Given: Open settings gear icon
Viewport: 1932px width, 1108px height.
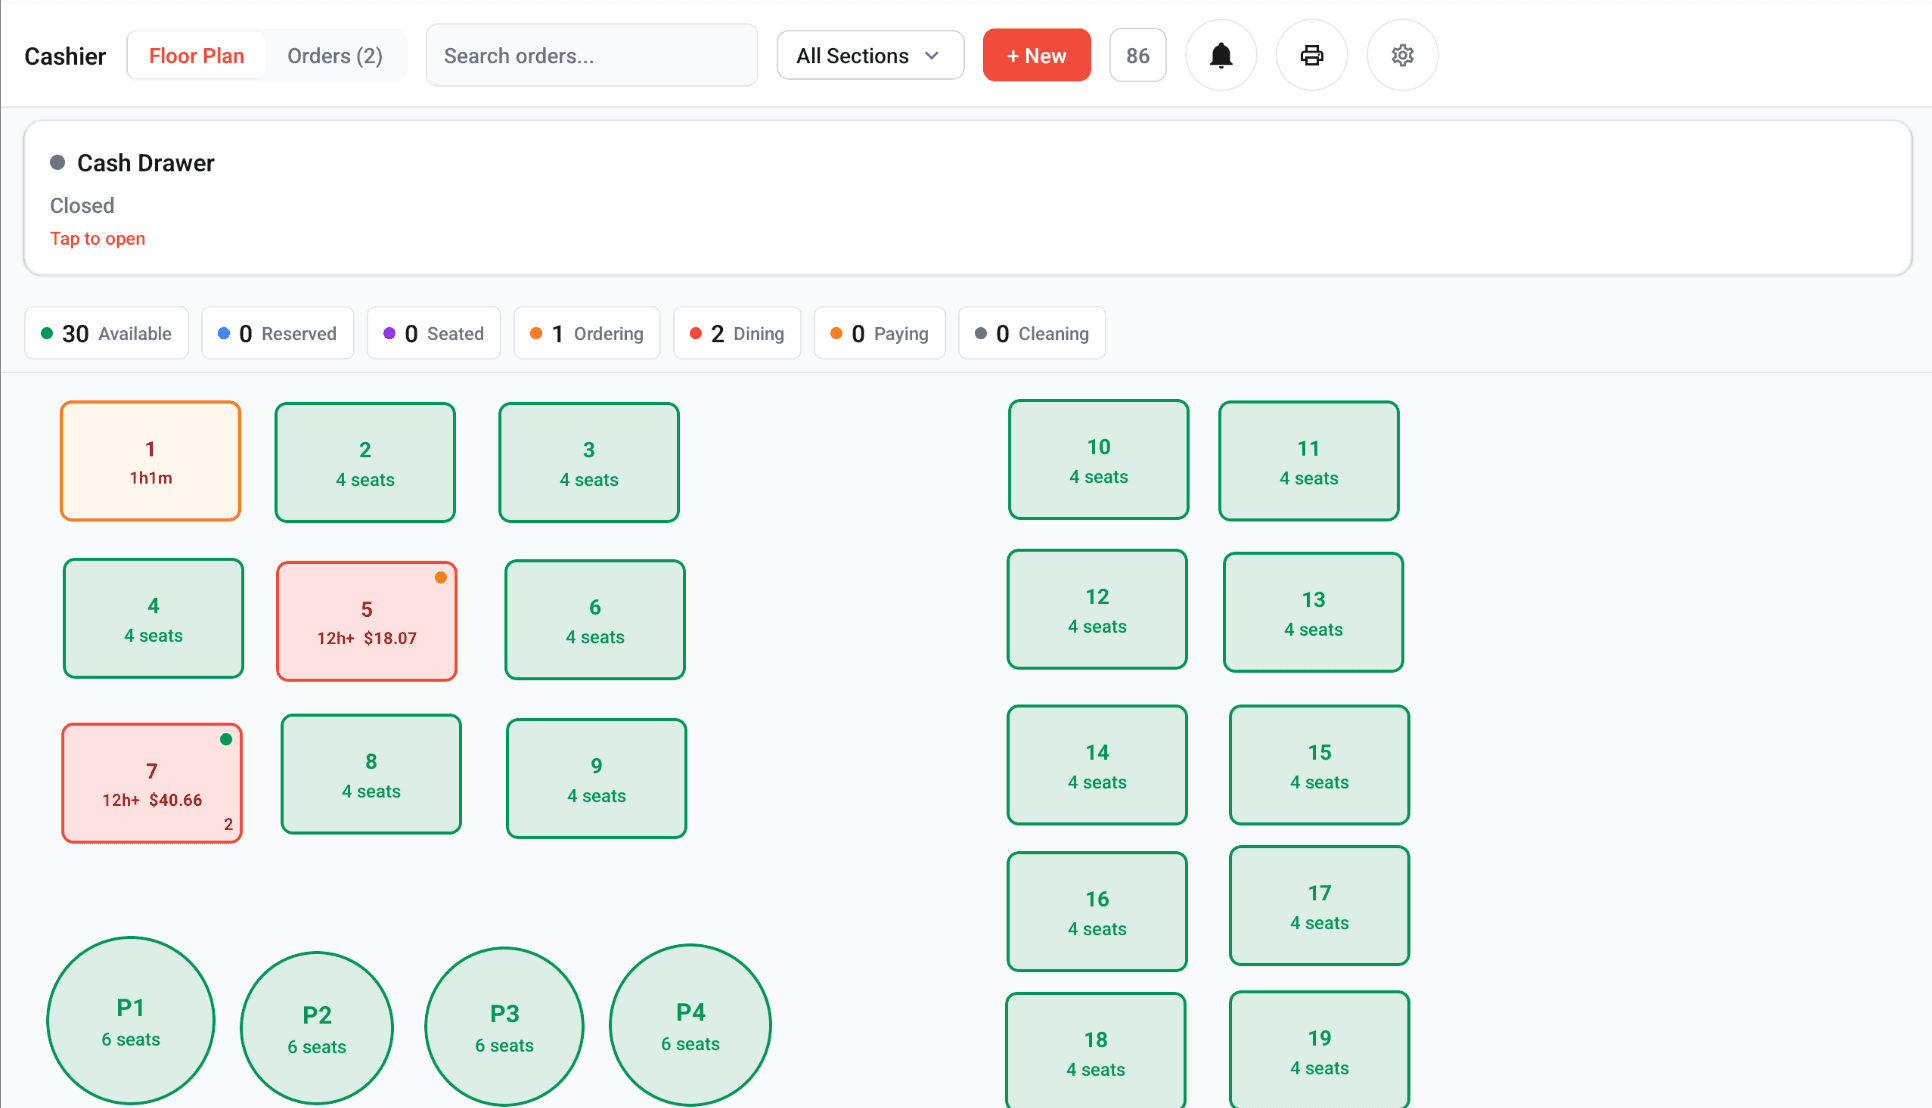Looking at the screenshot, I should [1402, 55].
